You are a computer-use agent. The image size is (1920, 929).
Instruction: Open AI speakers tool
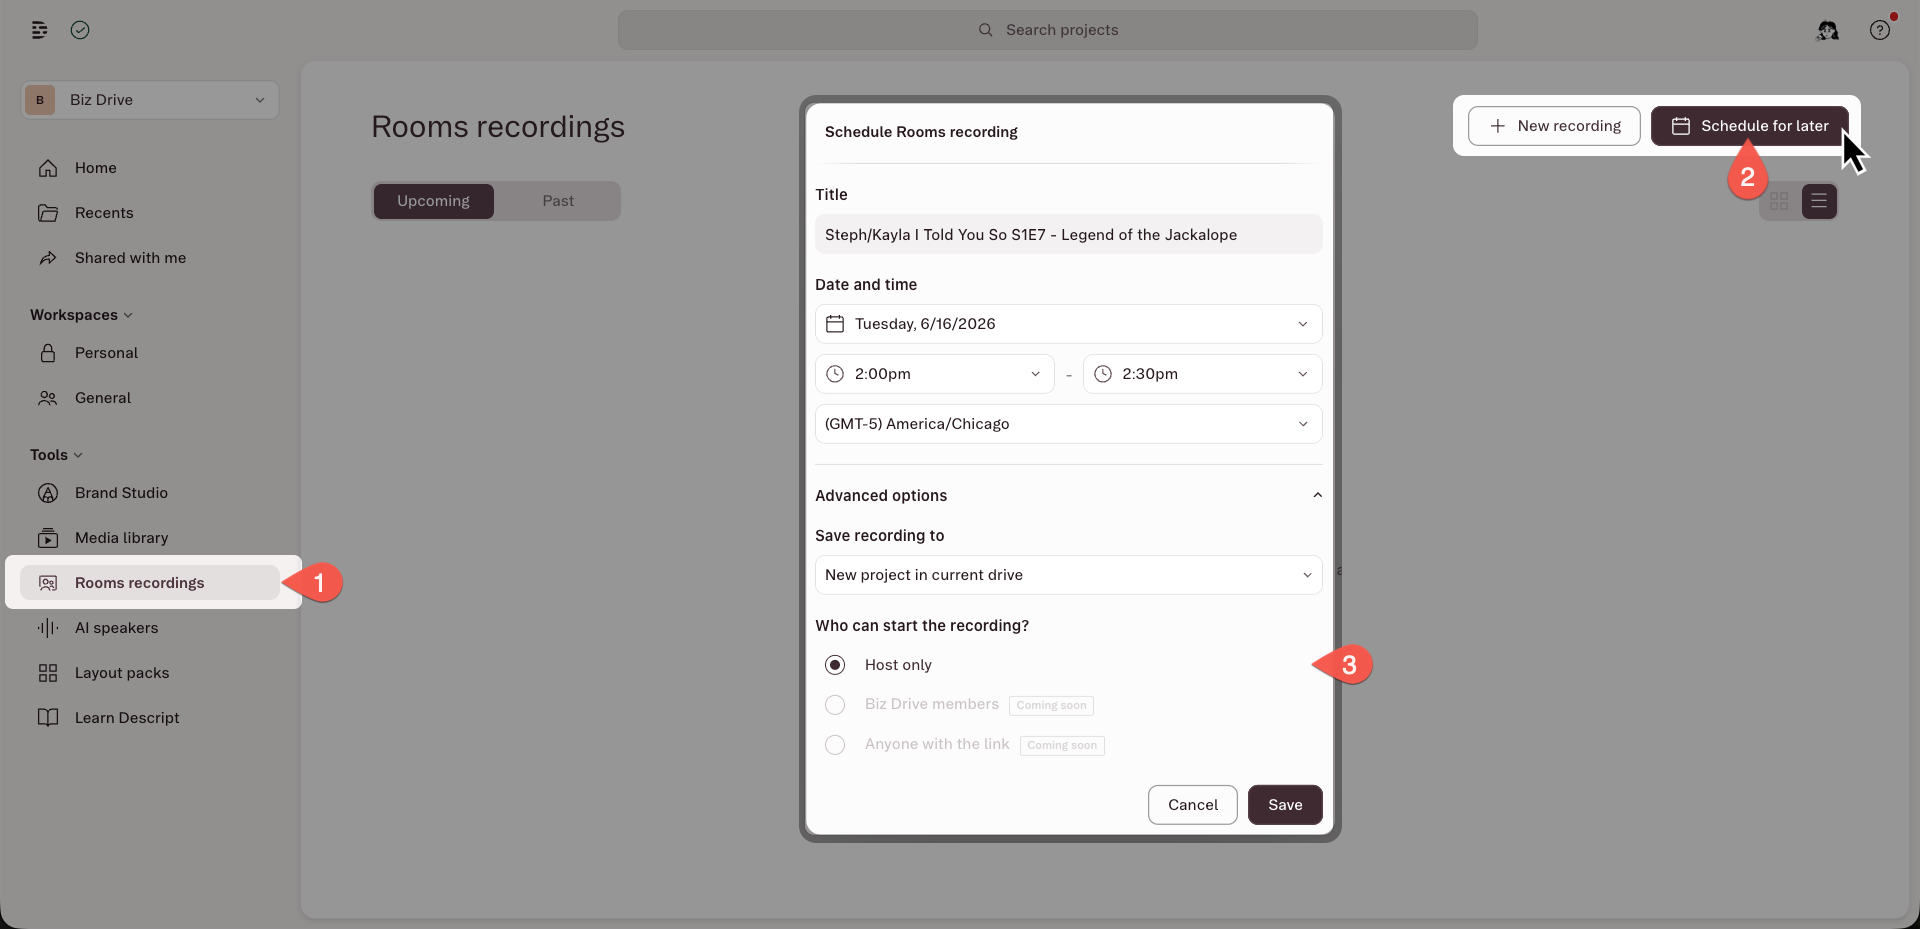(150, 628)
